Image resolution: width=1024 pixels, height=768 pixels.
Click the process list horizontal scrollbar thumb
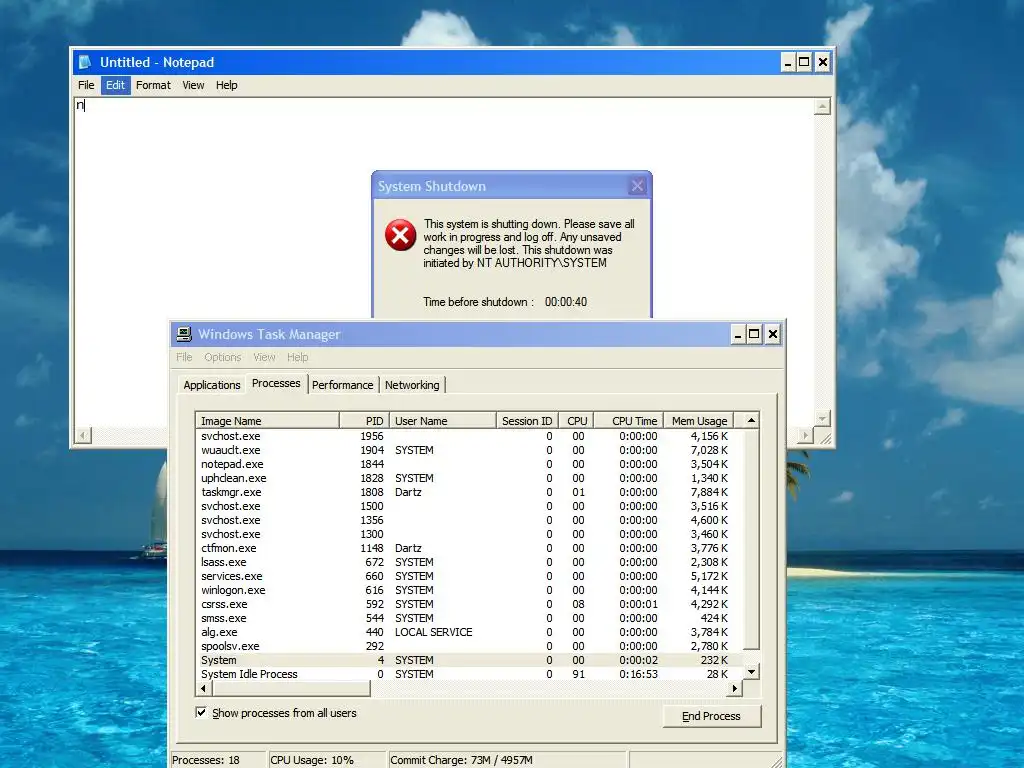(291, 688)
